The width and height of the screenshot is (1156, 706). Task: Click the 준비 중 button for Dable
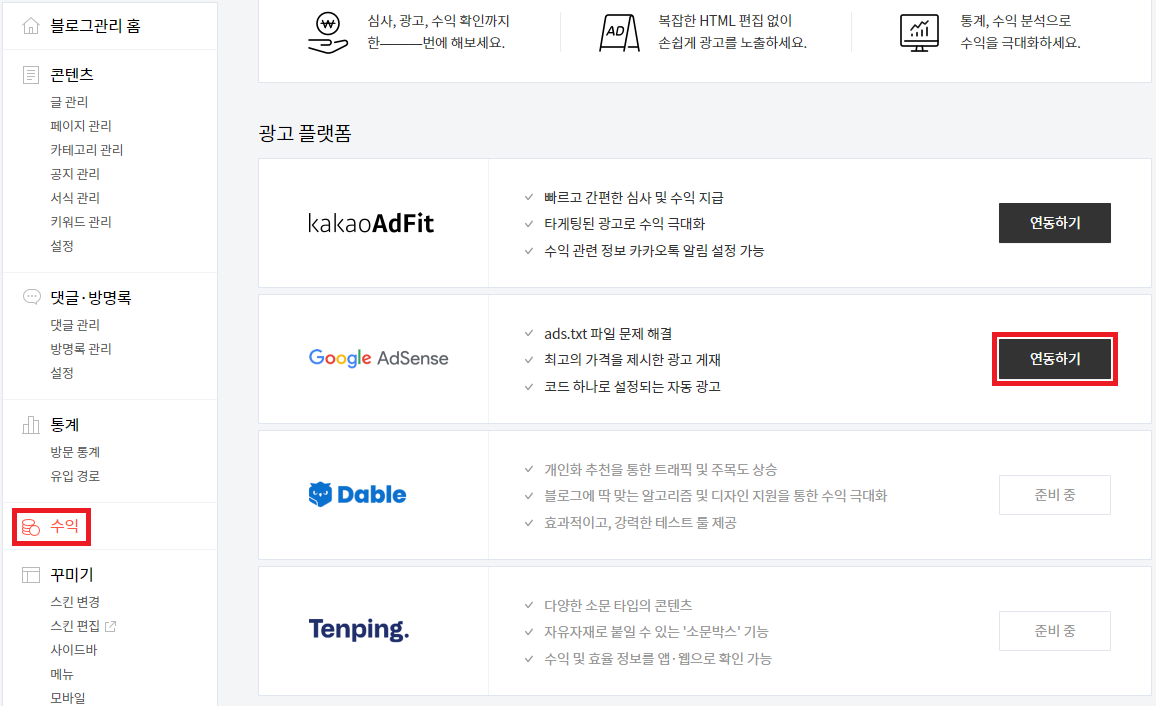click(1054, 494)
